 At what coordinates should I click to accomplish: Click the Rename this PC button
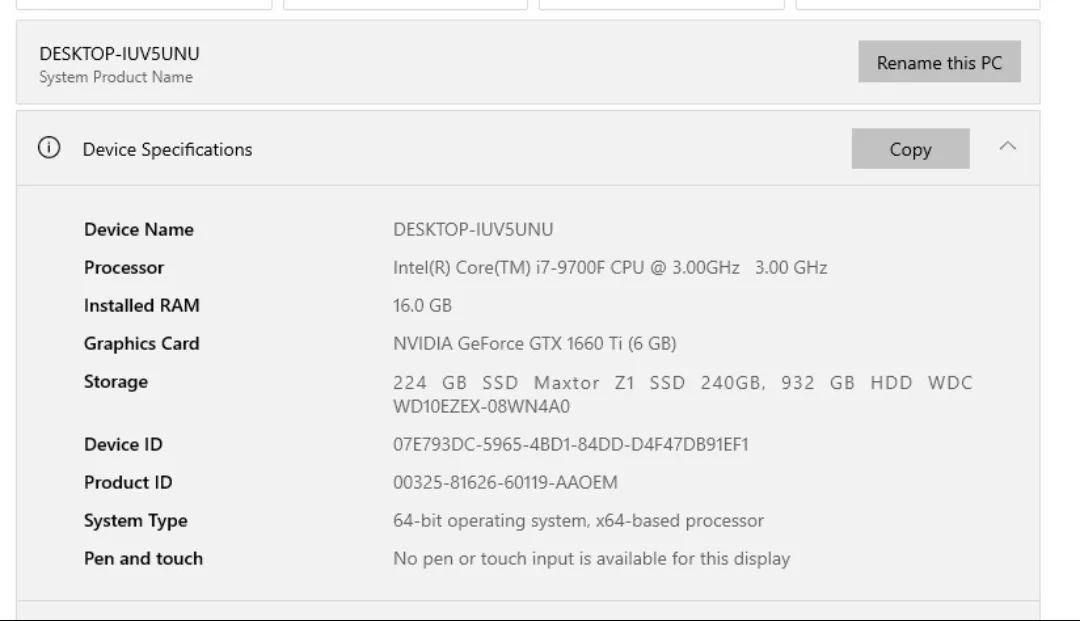pos(938,61)
